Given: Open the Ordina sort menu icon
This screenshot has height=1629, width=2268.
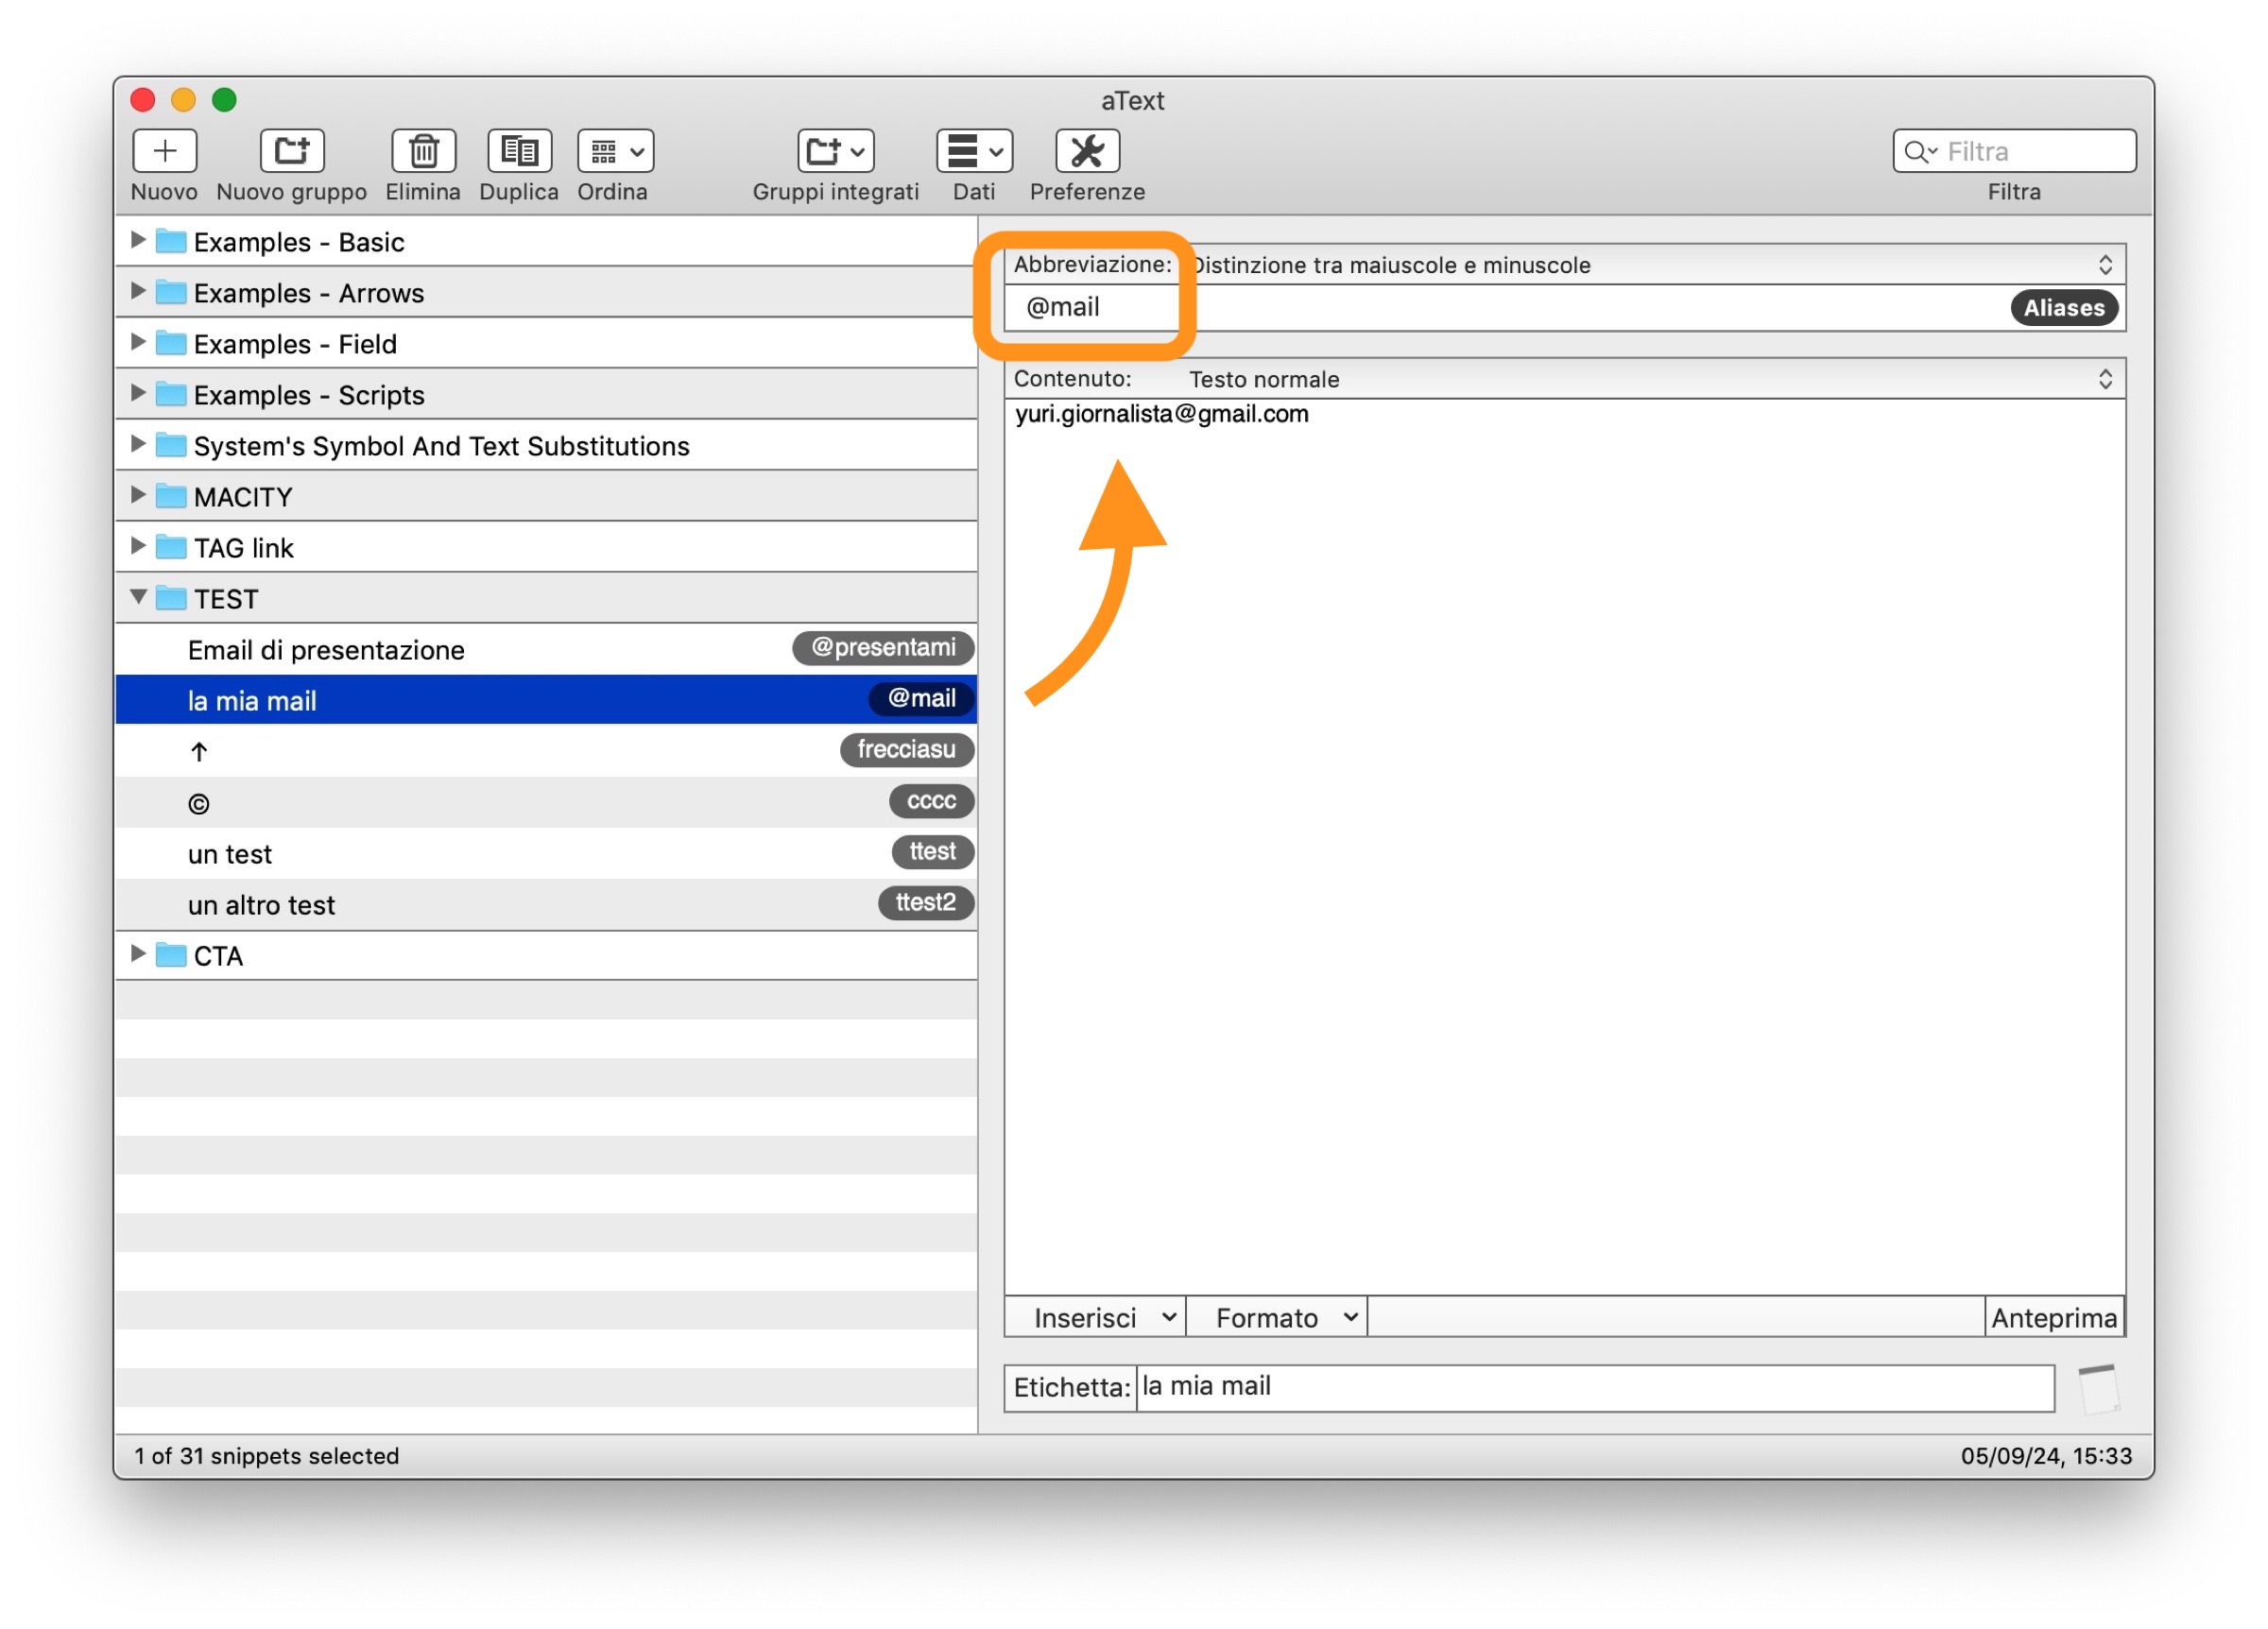Looking at the screenshot, I should coord(615,151).
